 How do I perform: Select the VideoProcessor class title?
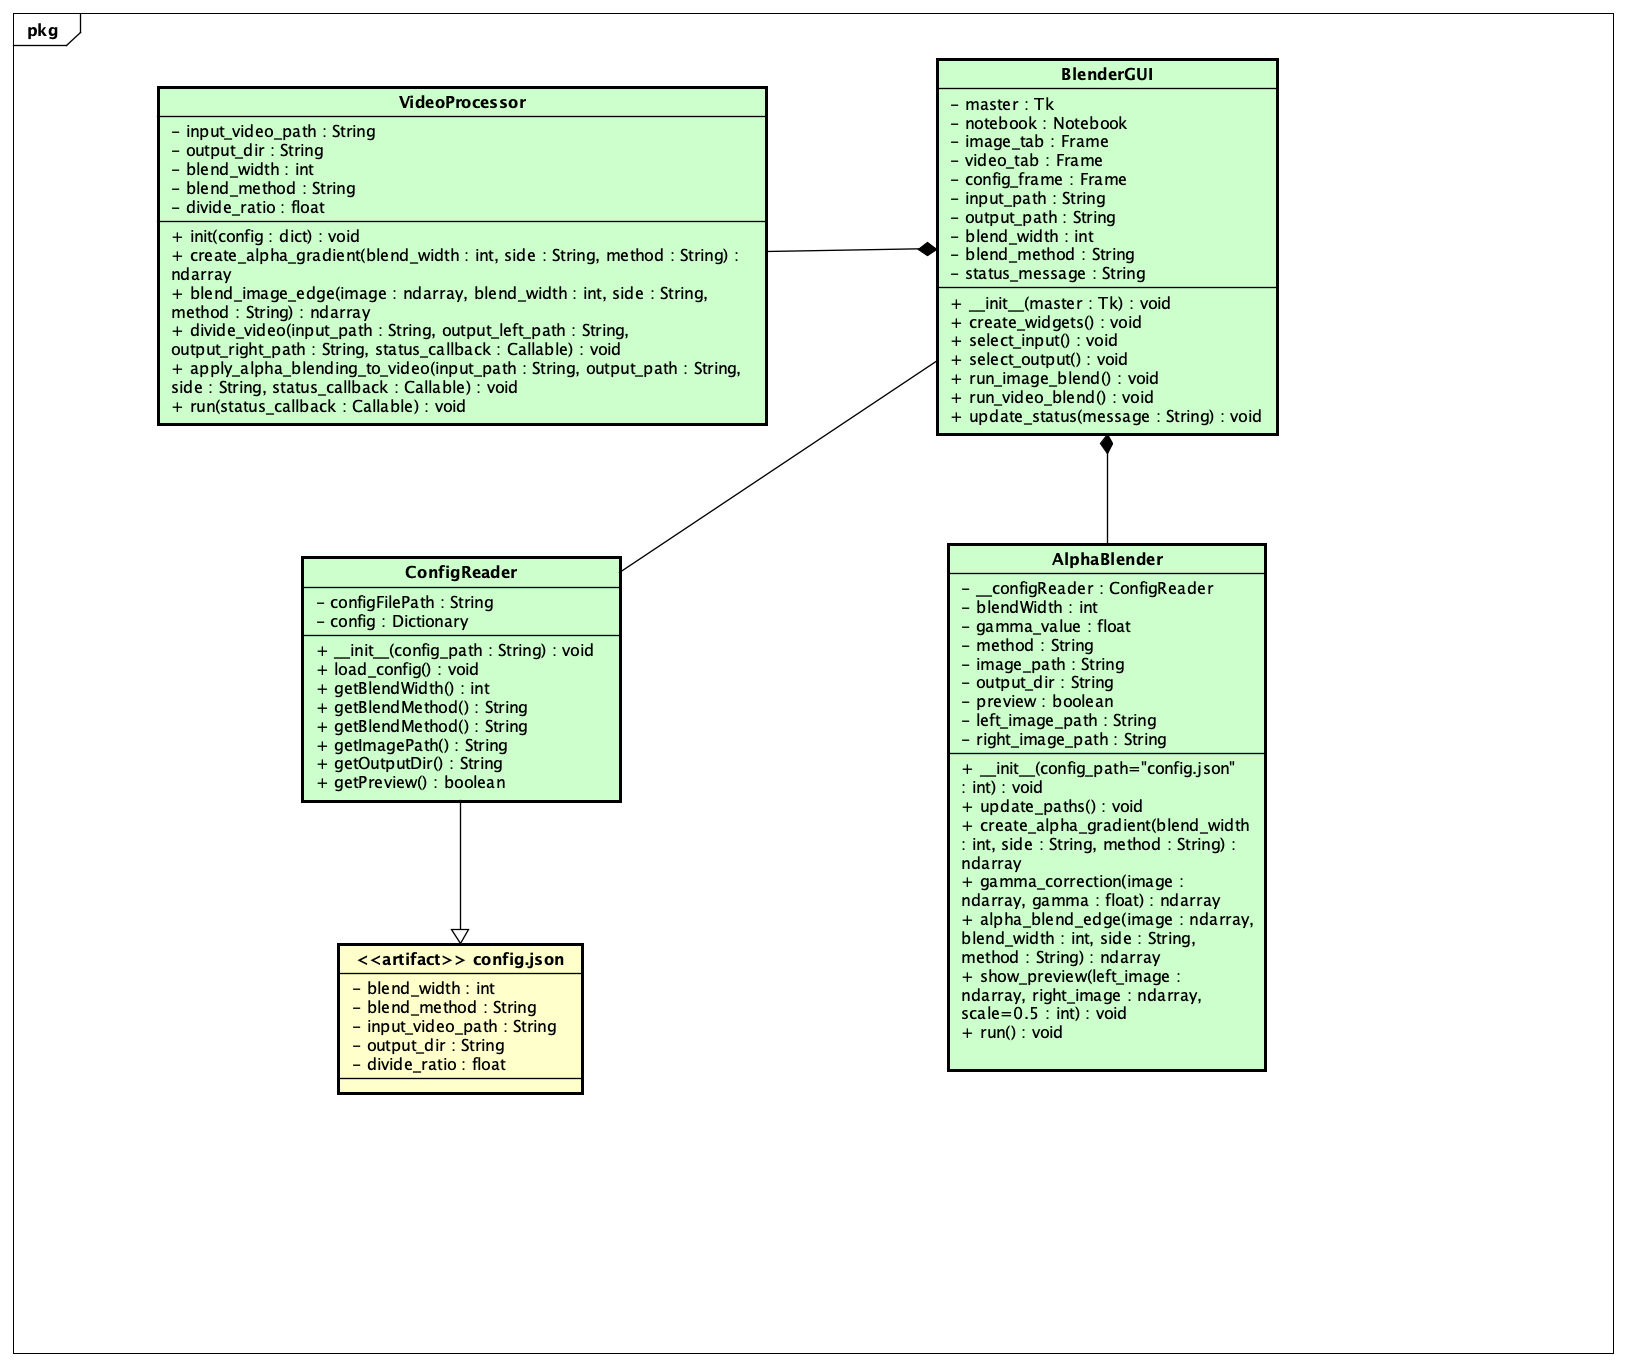[x=461, y=102]
